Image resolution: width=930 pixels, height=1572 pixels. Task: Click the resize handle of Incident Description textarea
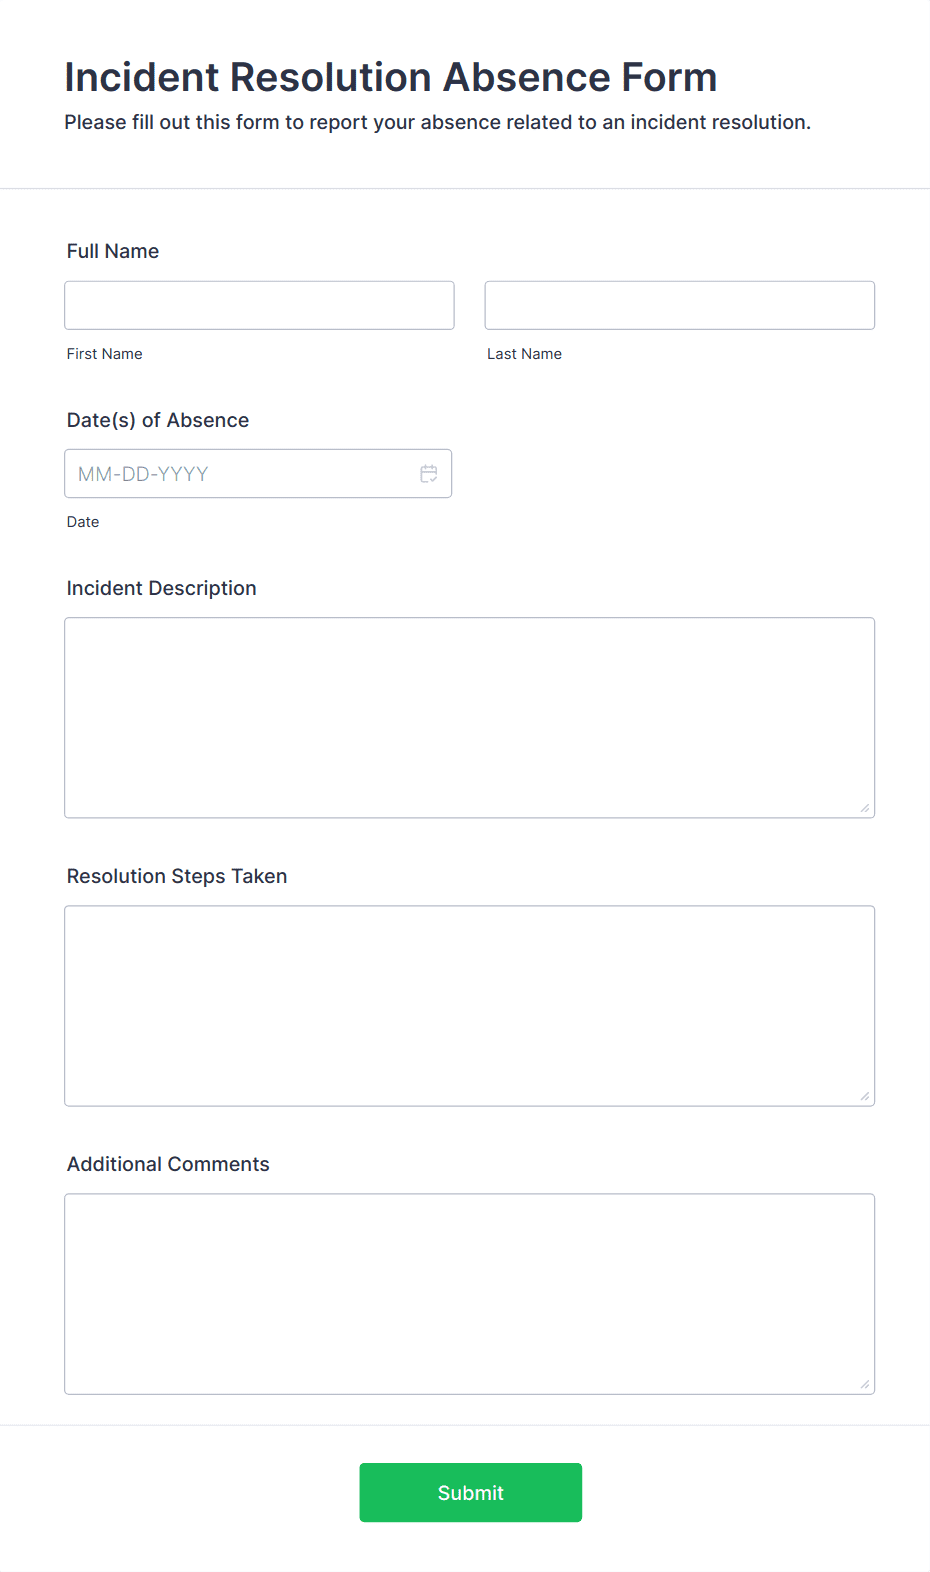[x=865, y=806]
